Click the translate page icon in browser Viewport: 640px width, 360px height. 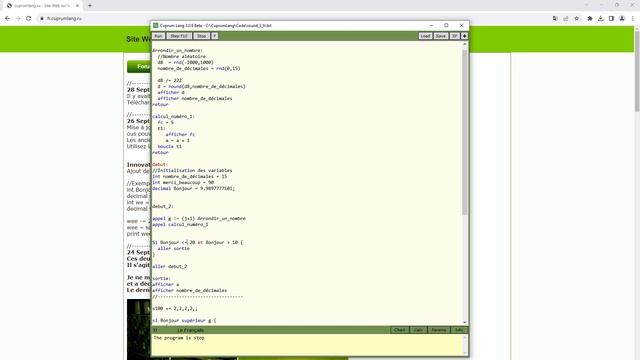click(x=555, y=18)
